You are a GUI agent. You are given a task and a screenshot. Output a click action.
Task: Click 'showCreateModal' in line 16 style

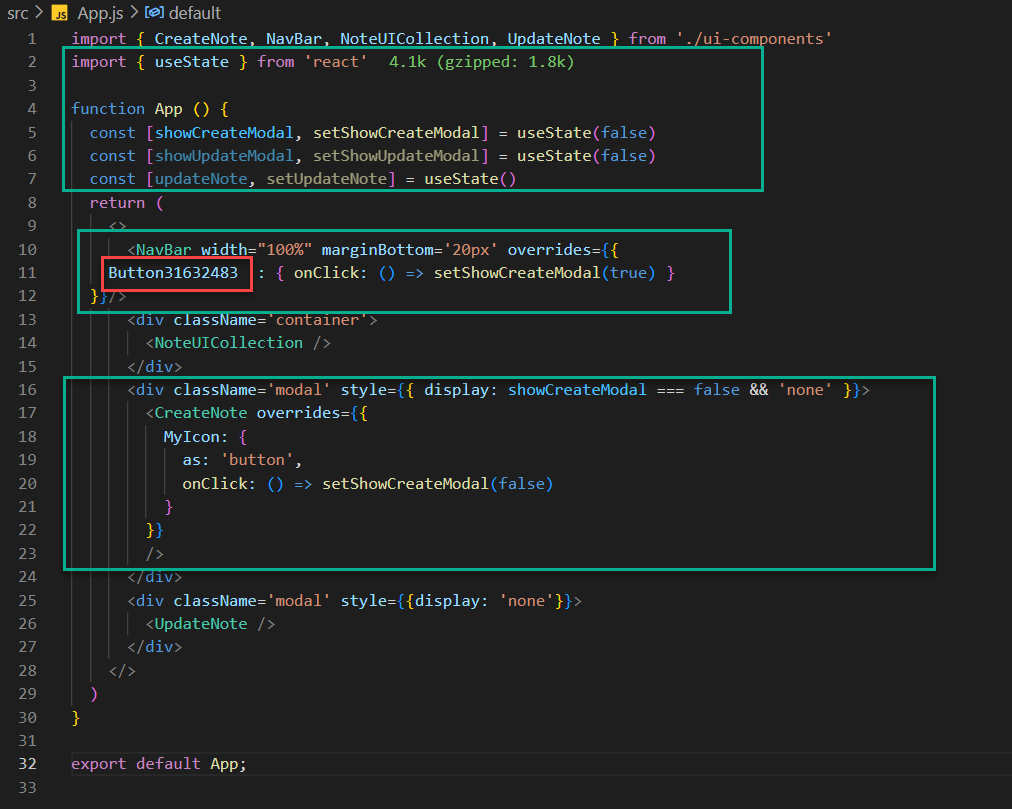(577, 390)
